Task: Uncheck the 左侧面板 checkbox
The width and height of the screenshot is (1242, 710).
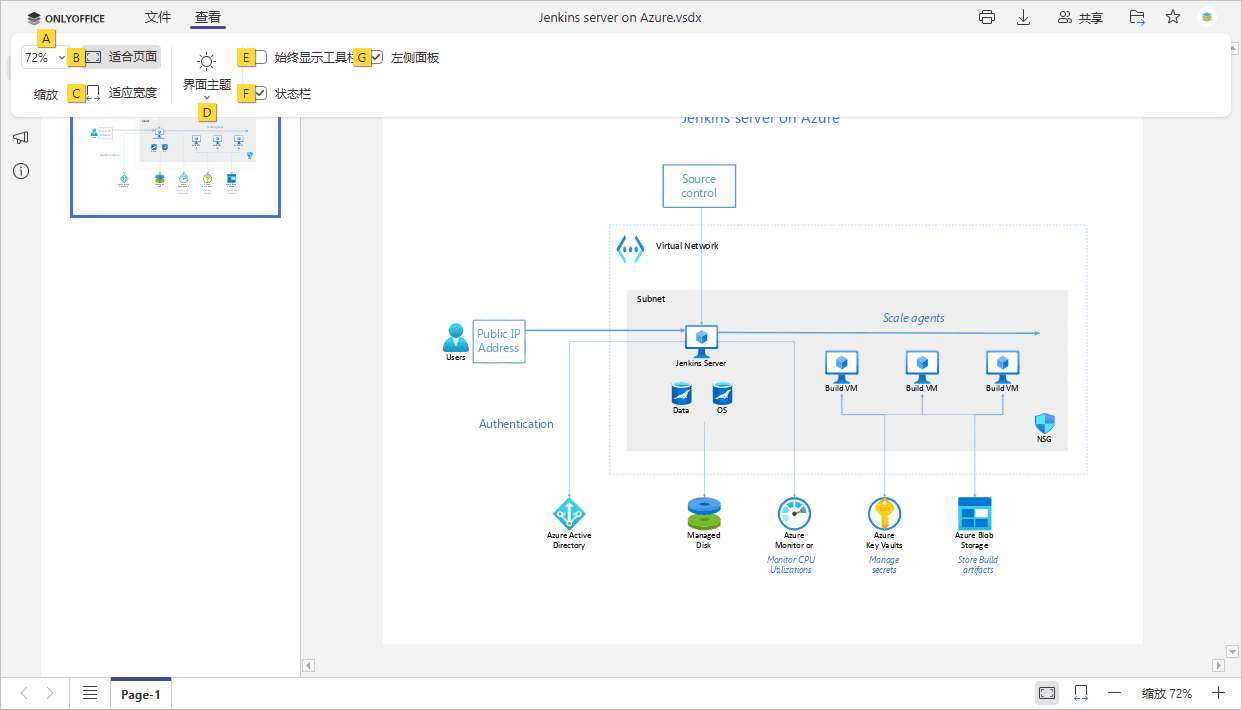Action: (377, 58)
